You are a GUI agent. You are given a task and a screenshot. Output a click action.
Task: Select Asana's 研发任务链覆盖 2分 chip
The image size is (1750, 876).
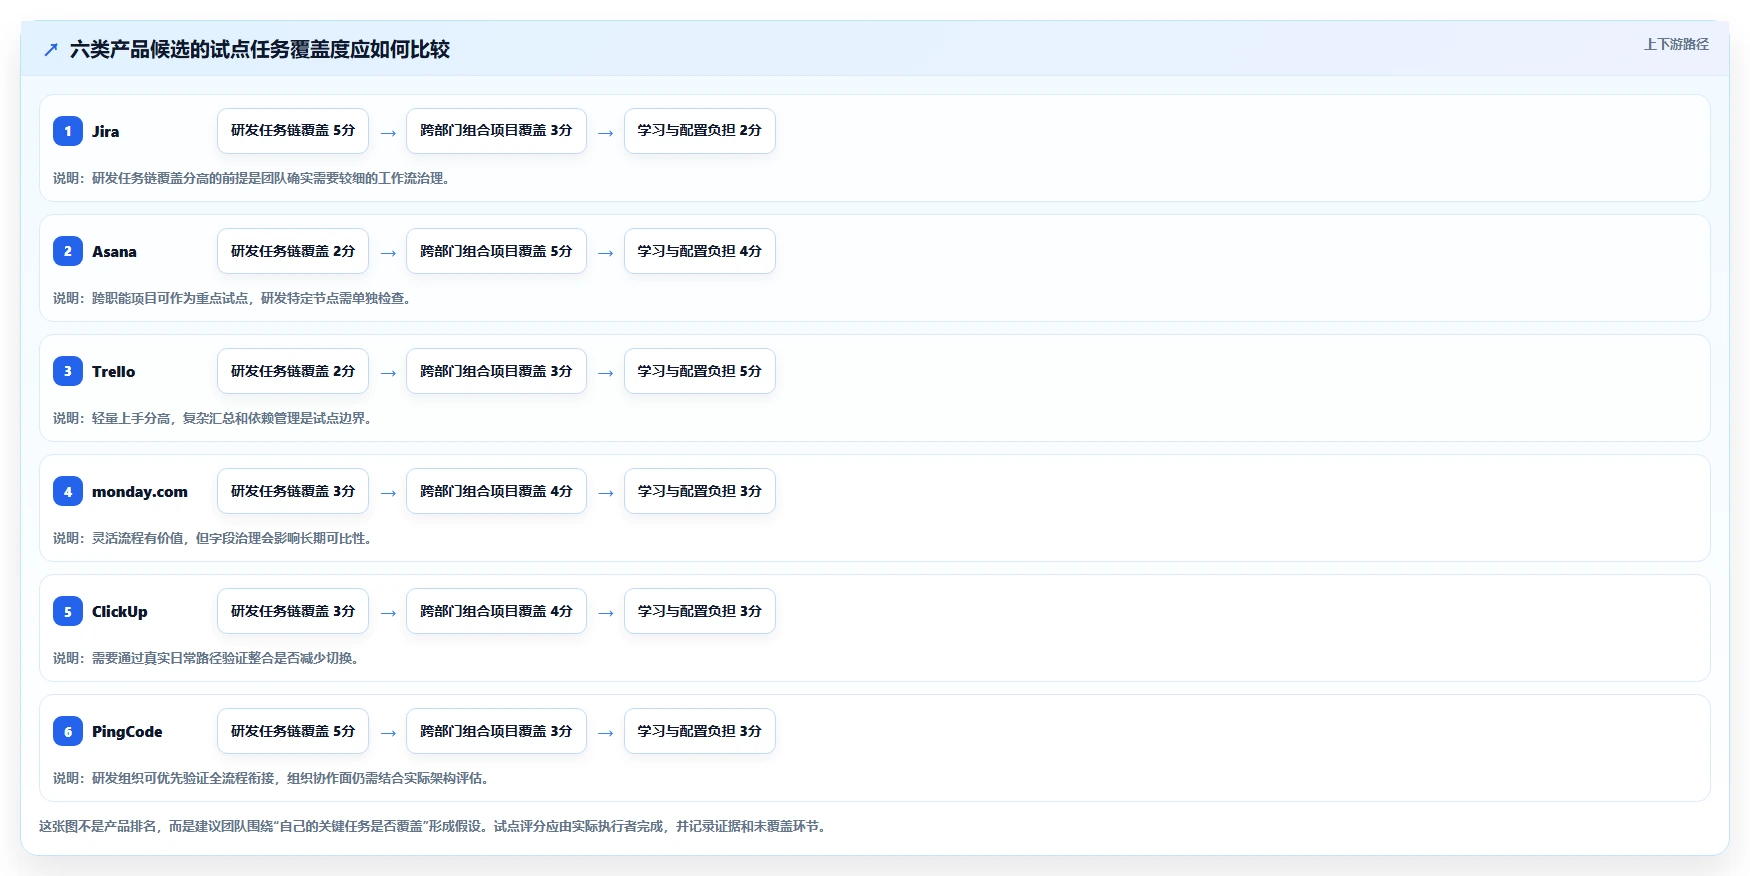point(293,251)
